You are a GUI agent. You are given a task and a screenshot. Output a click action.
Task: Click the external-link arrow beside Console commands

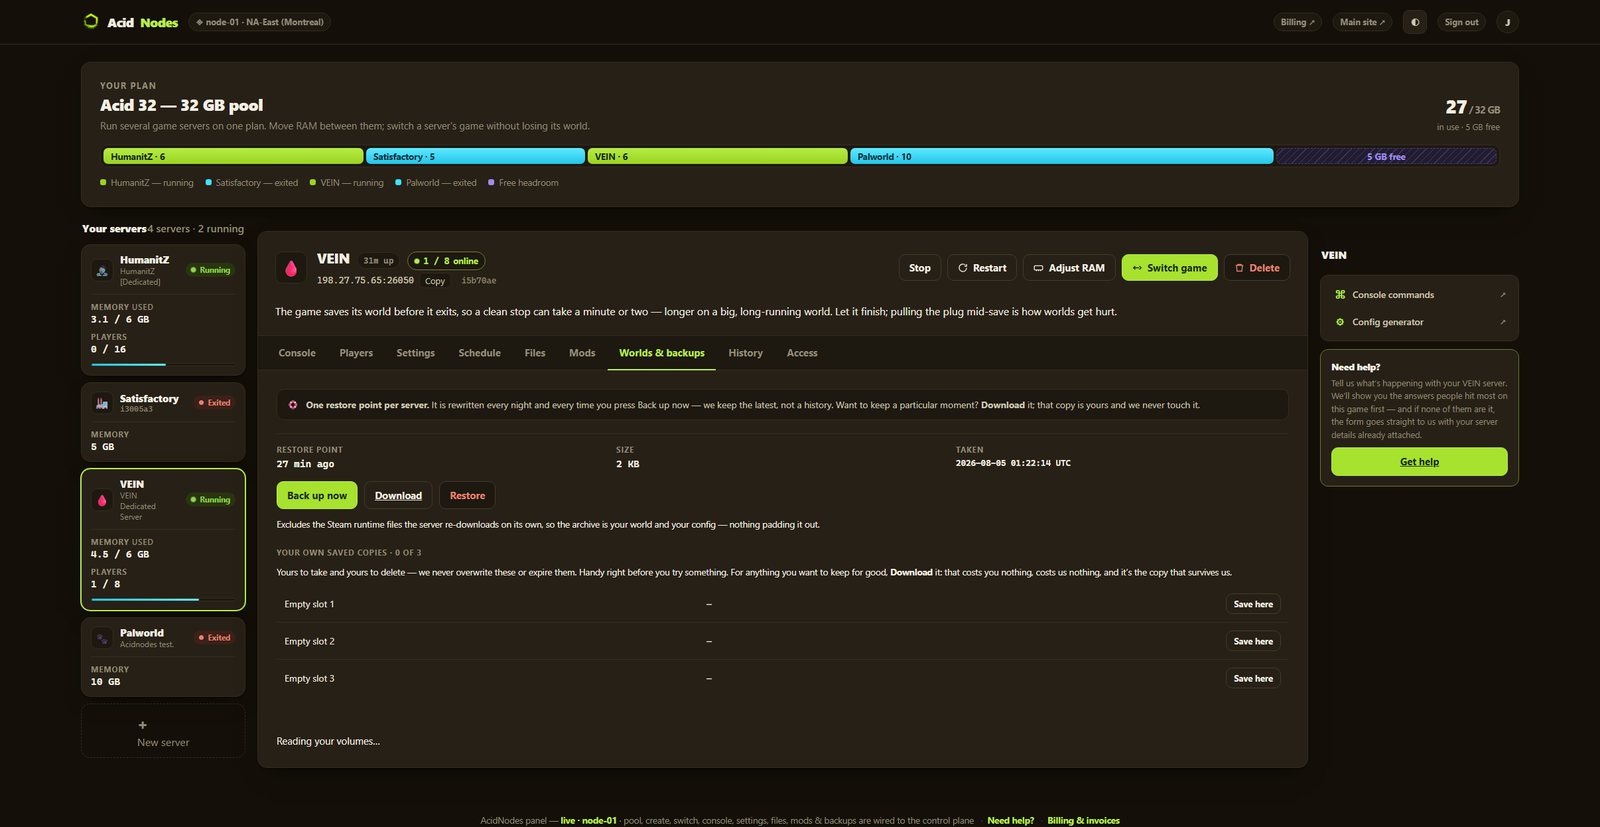click(1502, 295)
